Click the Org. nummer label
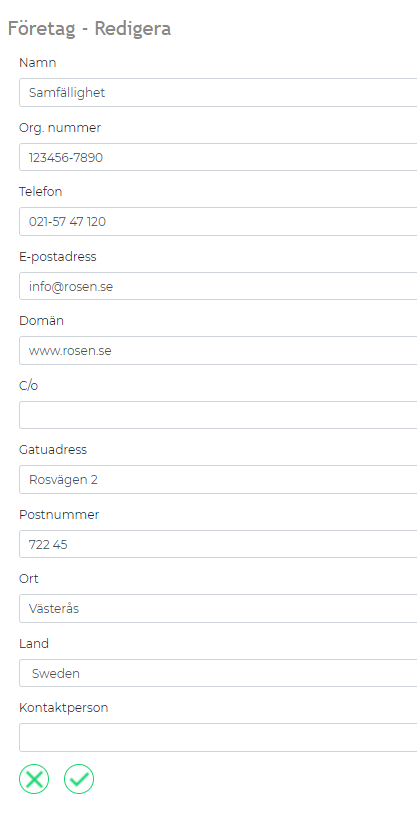Image resolution: width=417 pixels, height=817 pixels. click(60, 128)
